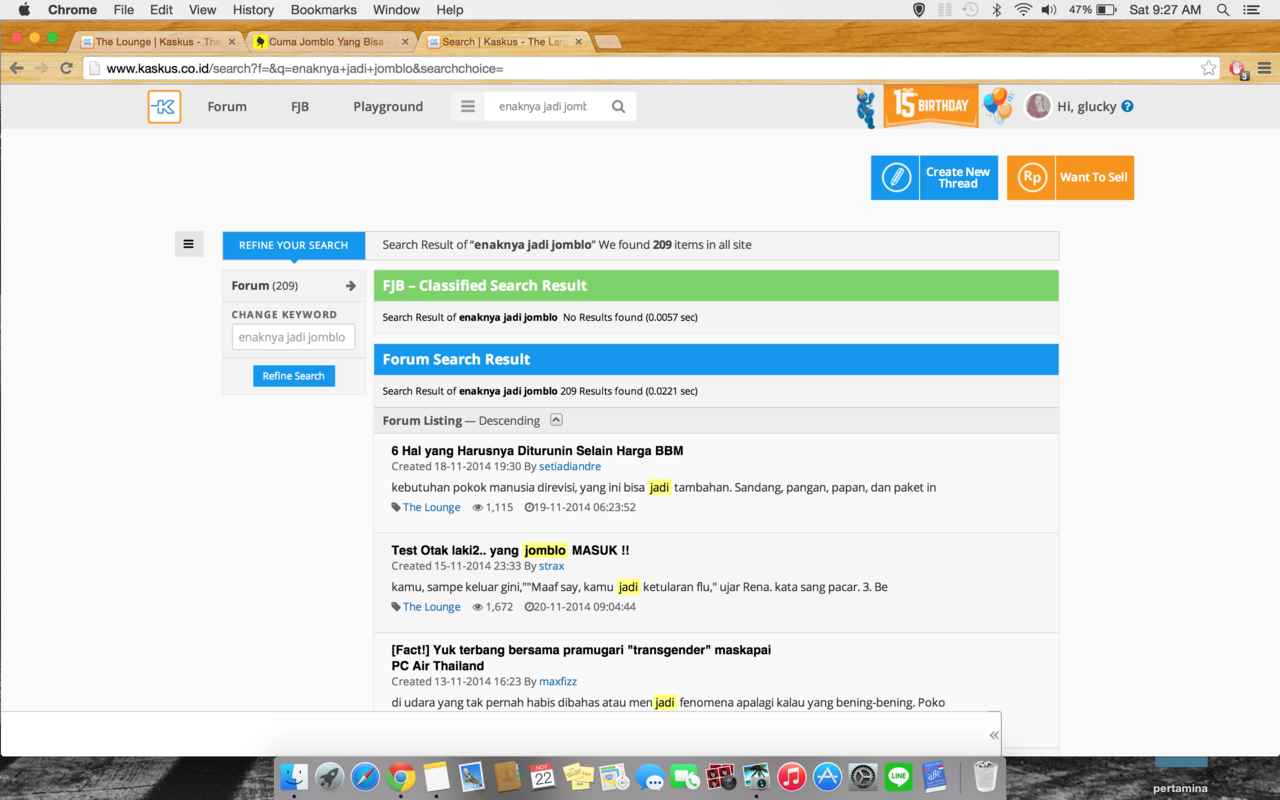Click the browser address bar

(x=640, y=69)
